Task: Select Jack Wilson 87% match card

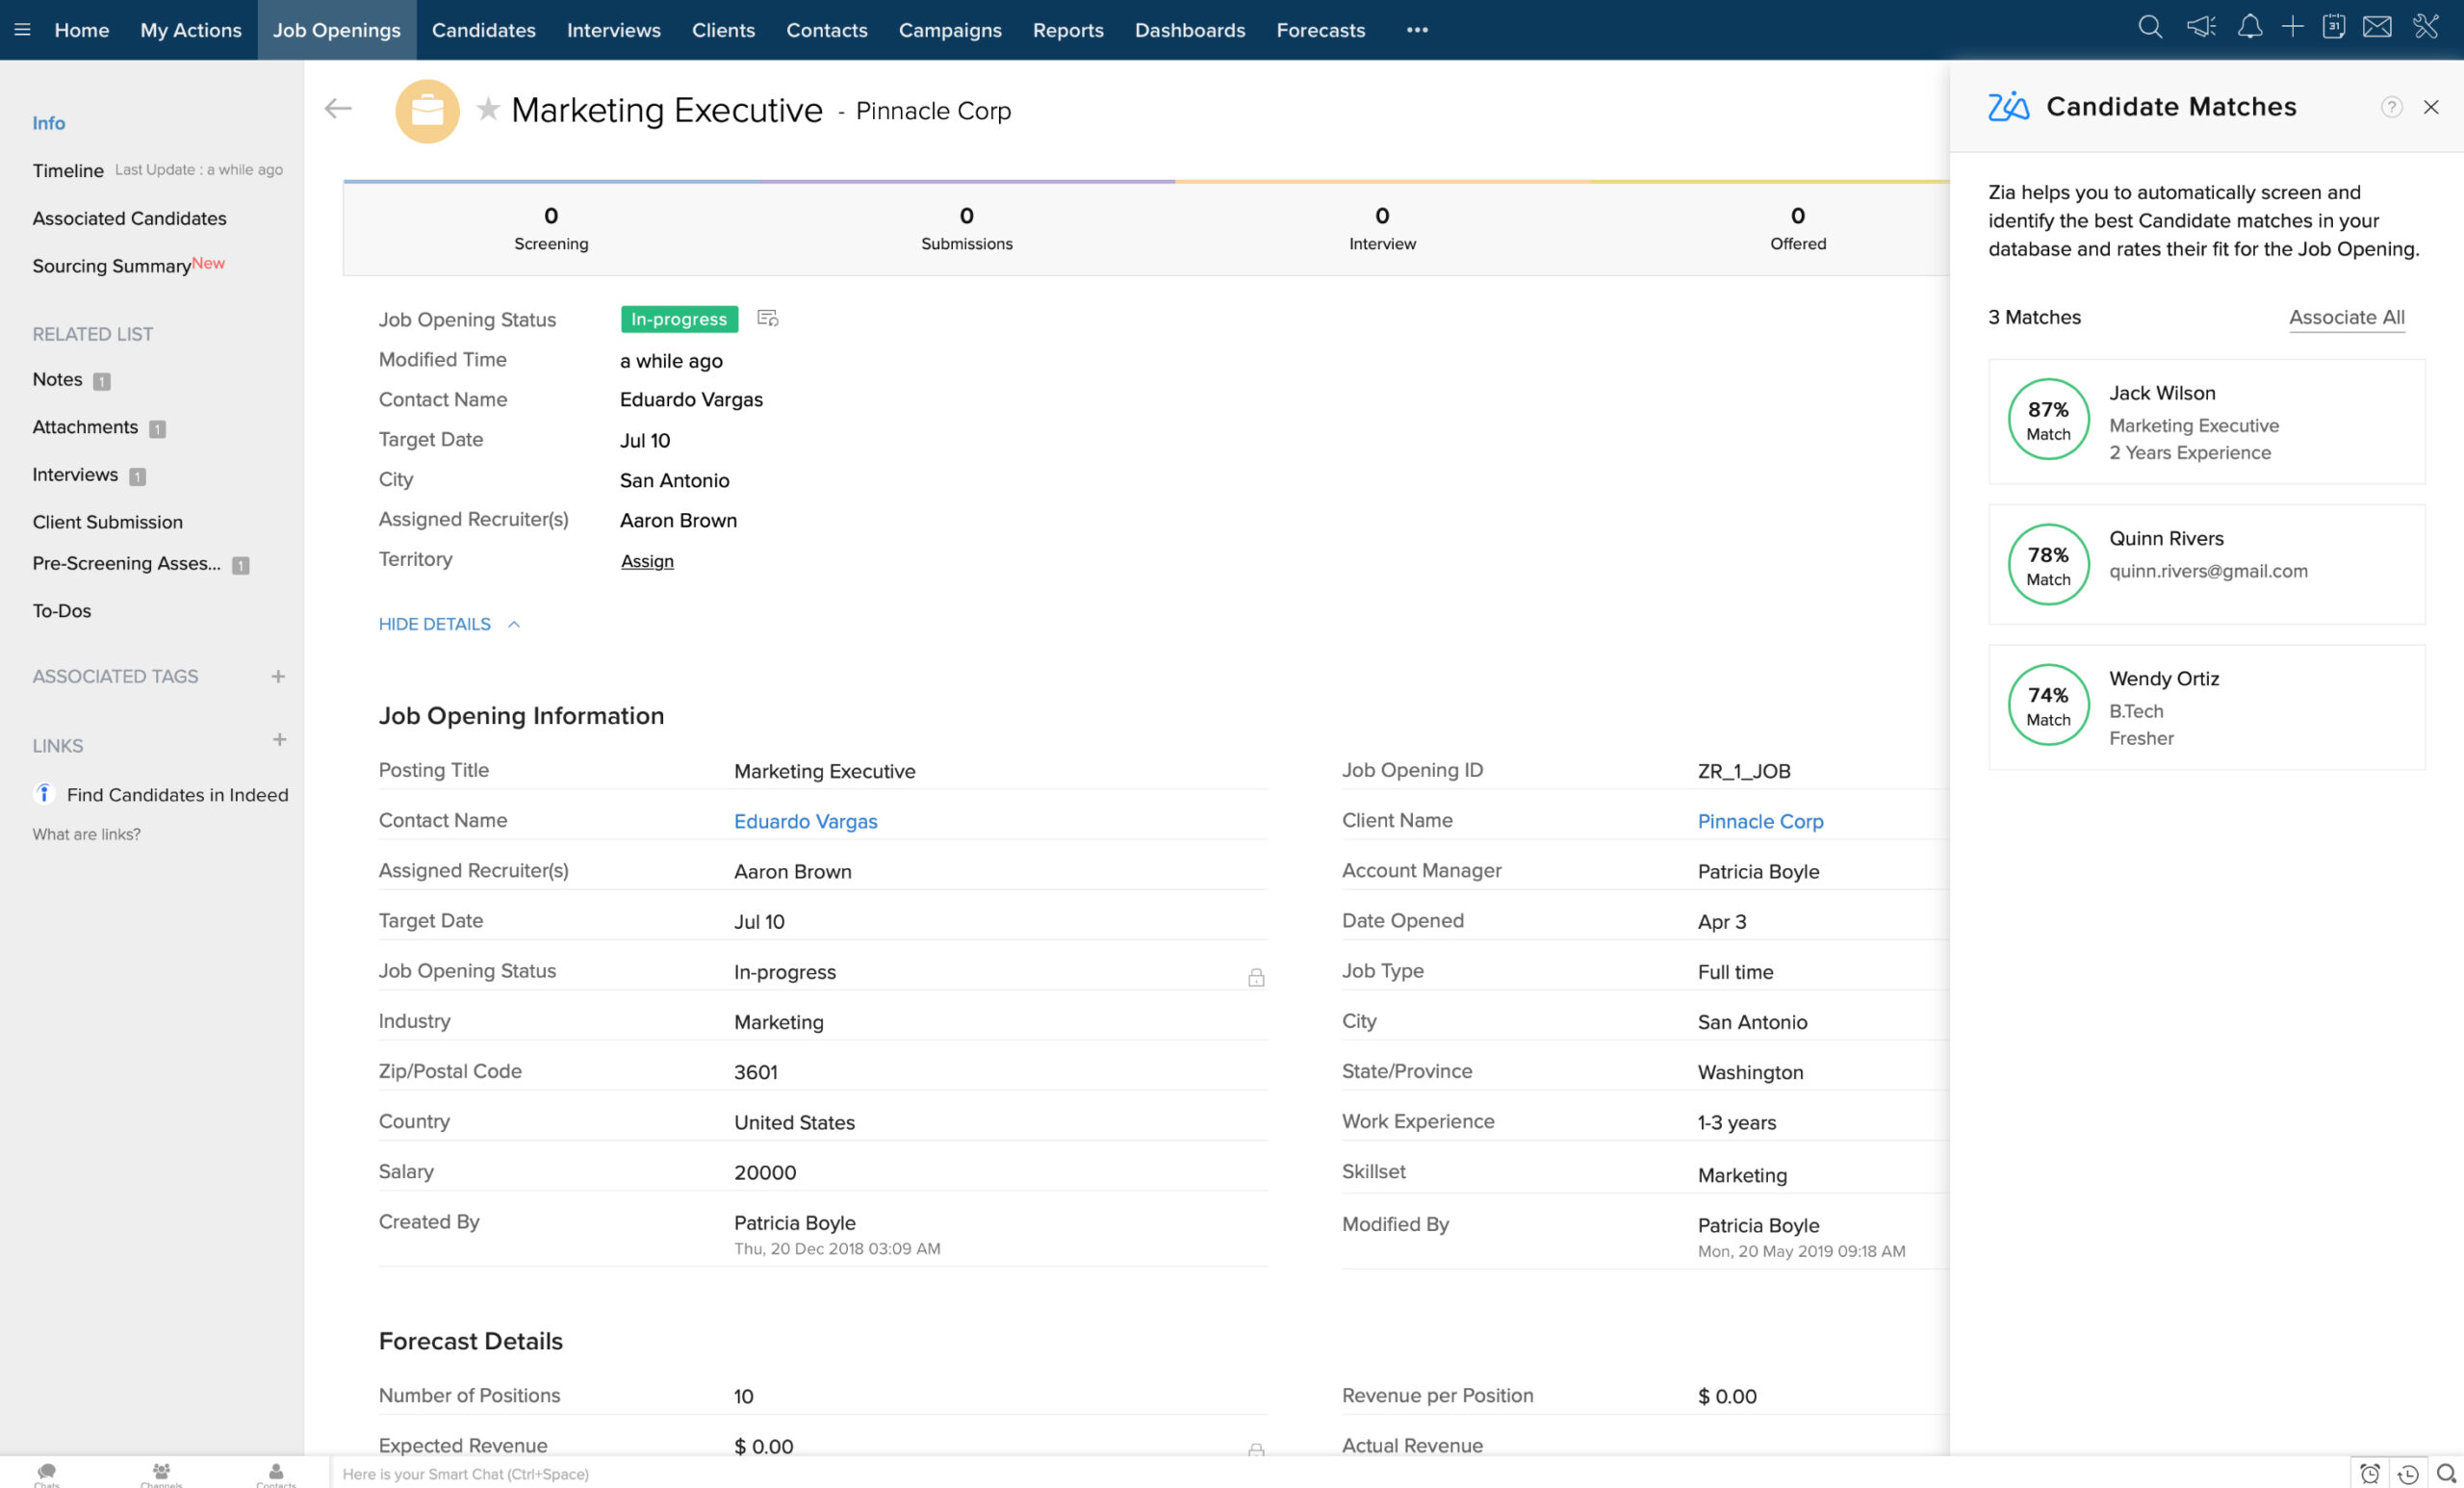Action: point(2206,421)
